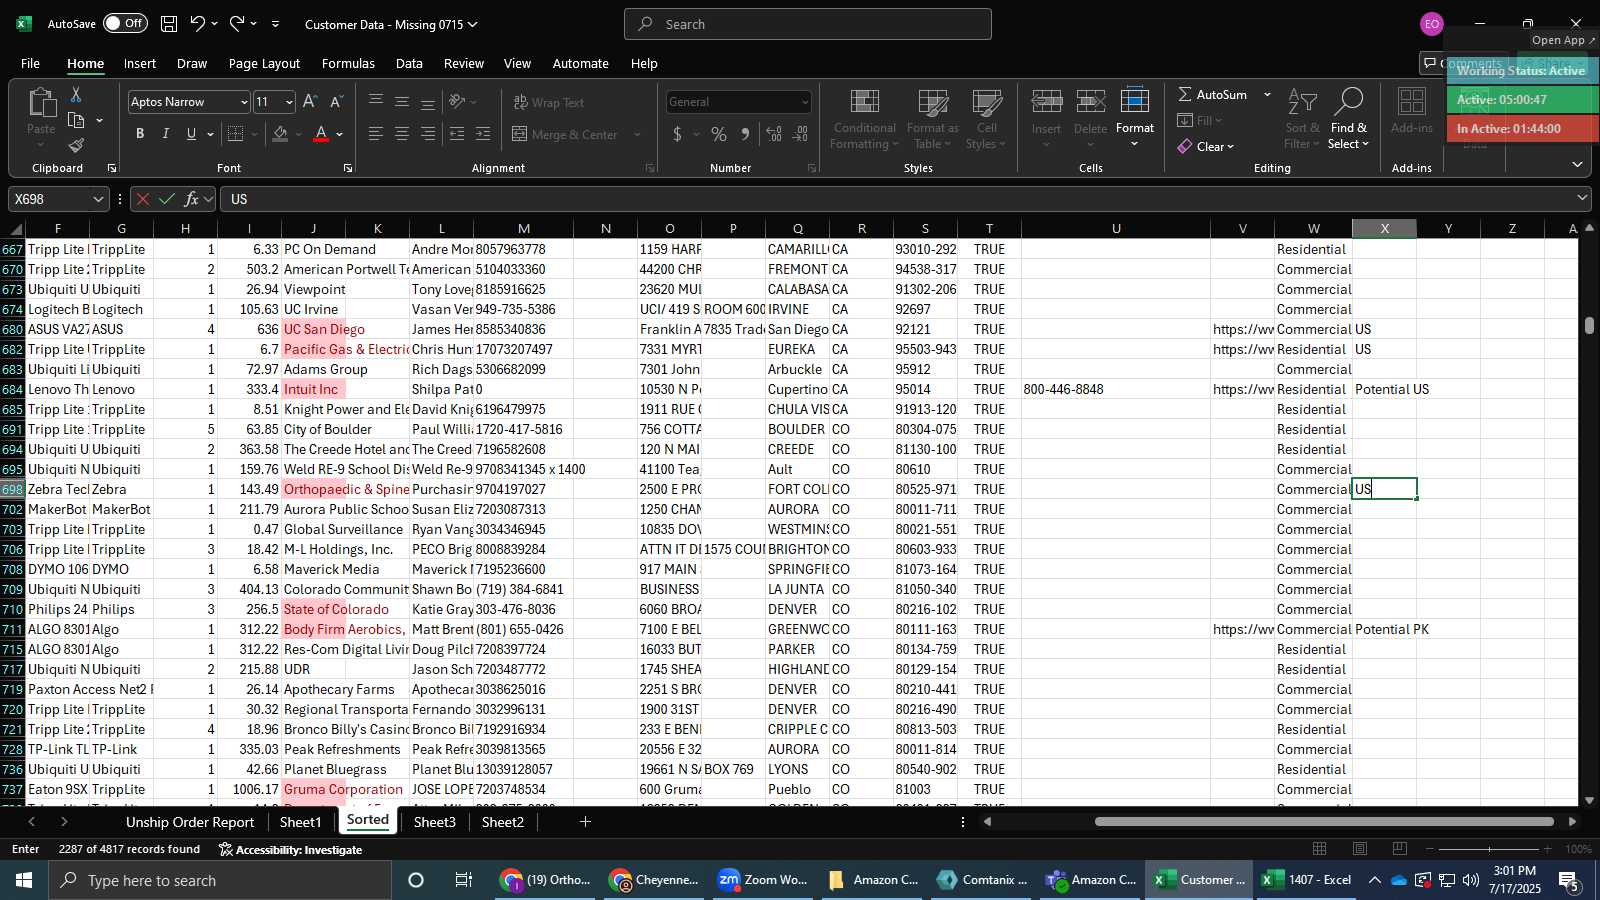Click Accounting Number Format dollar icon
Image resolution: width=1600 pixels, height=900 pixels.
pos(678,134)
